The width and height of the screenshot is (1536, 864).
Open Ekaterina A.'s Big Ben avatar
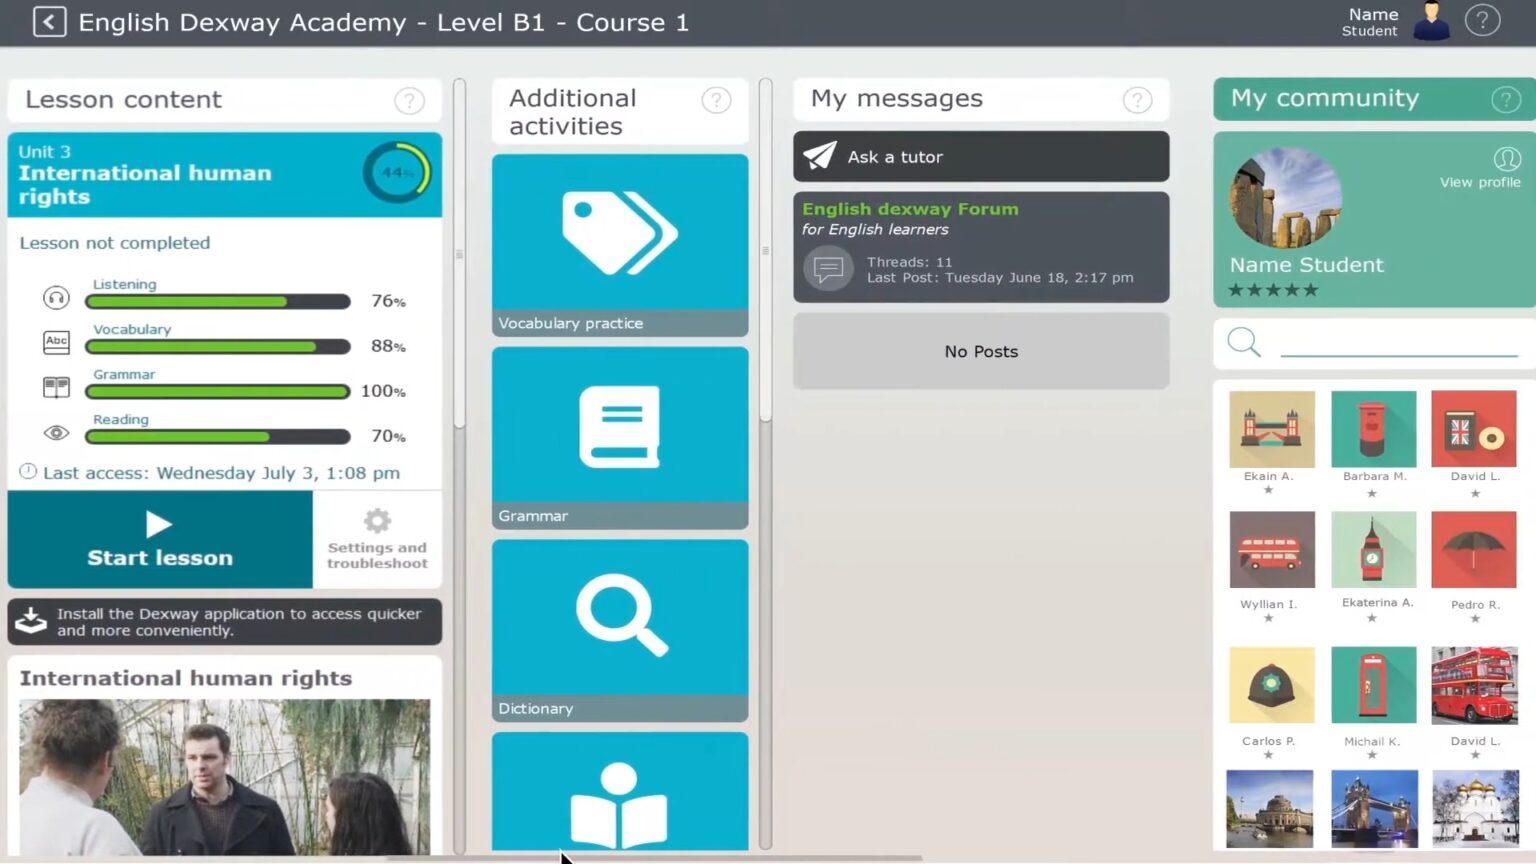(1374, 549)
